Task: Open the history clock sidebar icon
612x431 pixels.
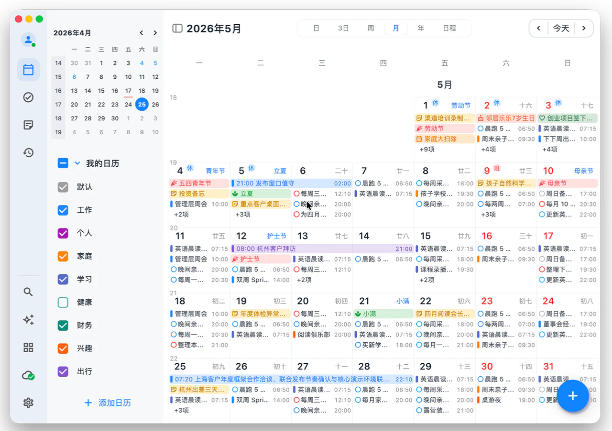Action: tap(28, 153)
